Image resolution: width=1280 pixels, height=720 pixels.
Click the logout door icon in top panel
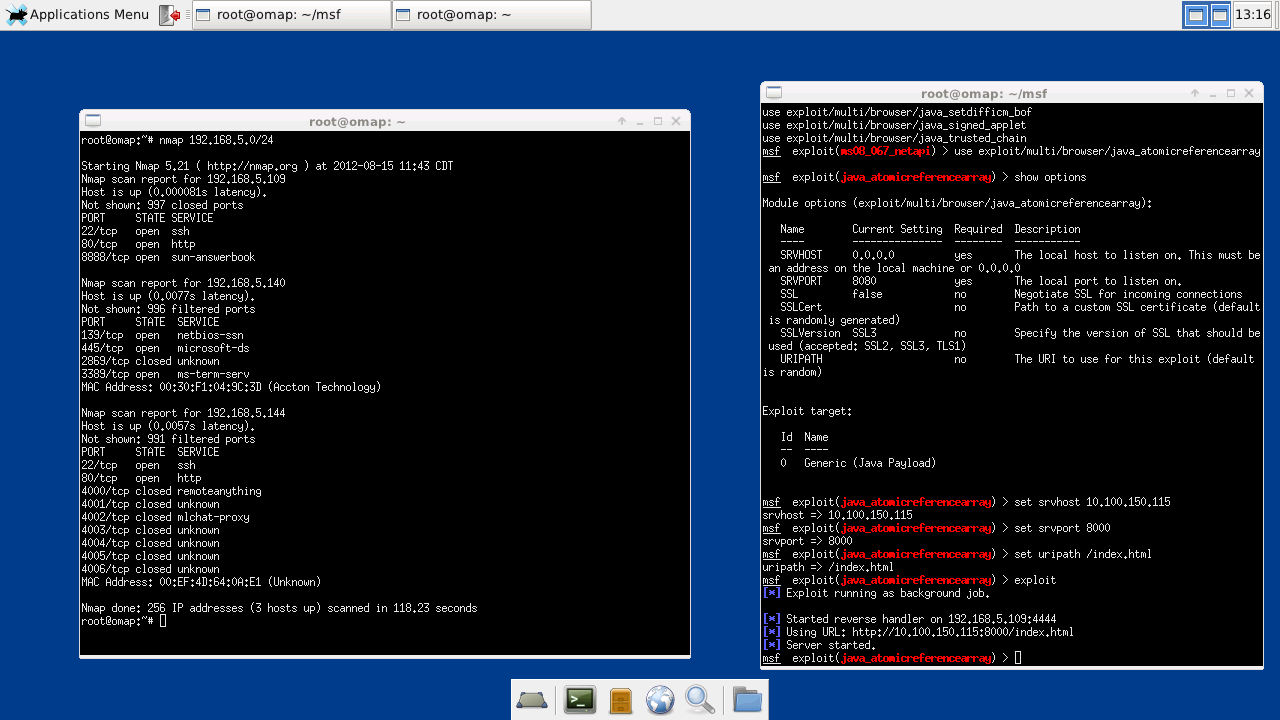click(x=170, y=15)
